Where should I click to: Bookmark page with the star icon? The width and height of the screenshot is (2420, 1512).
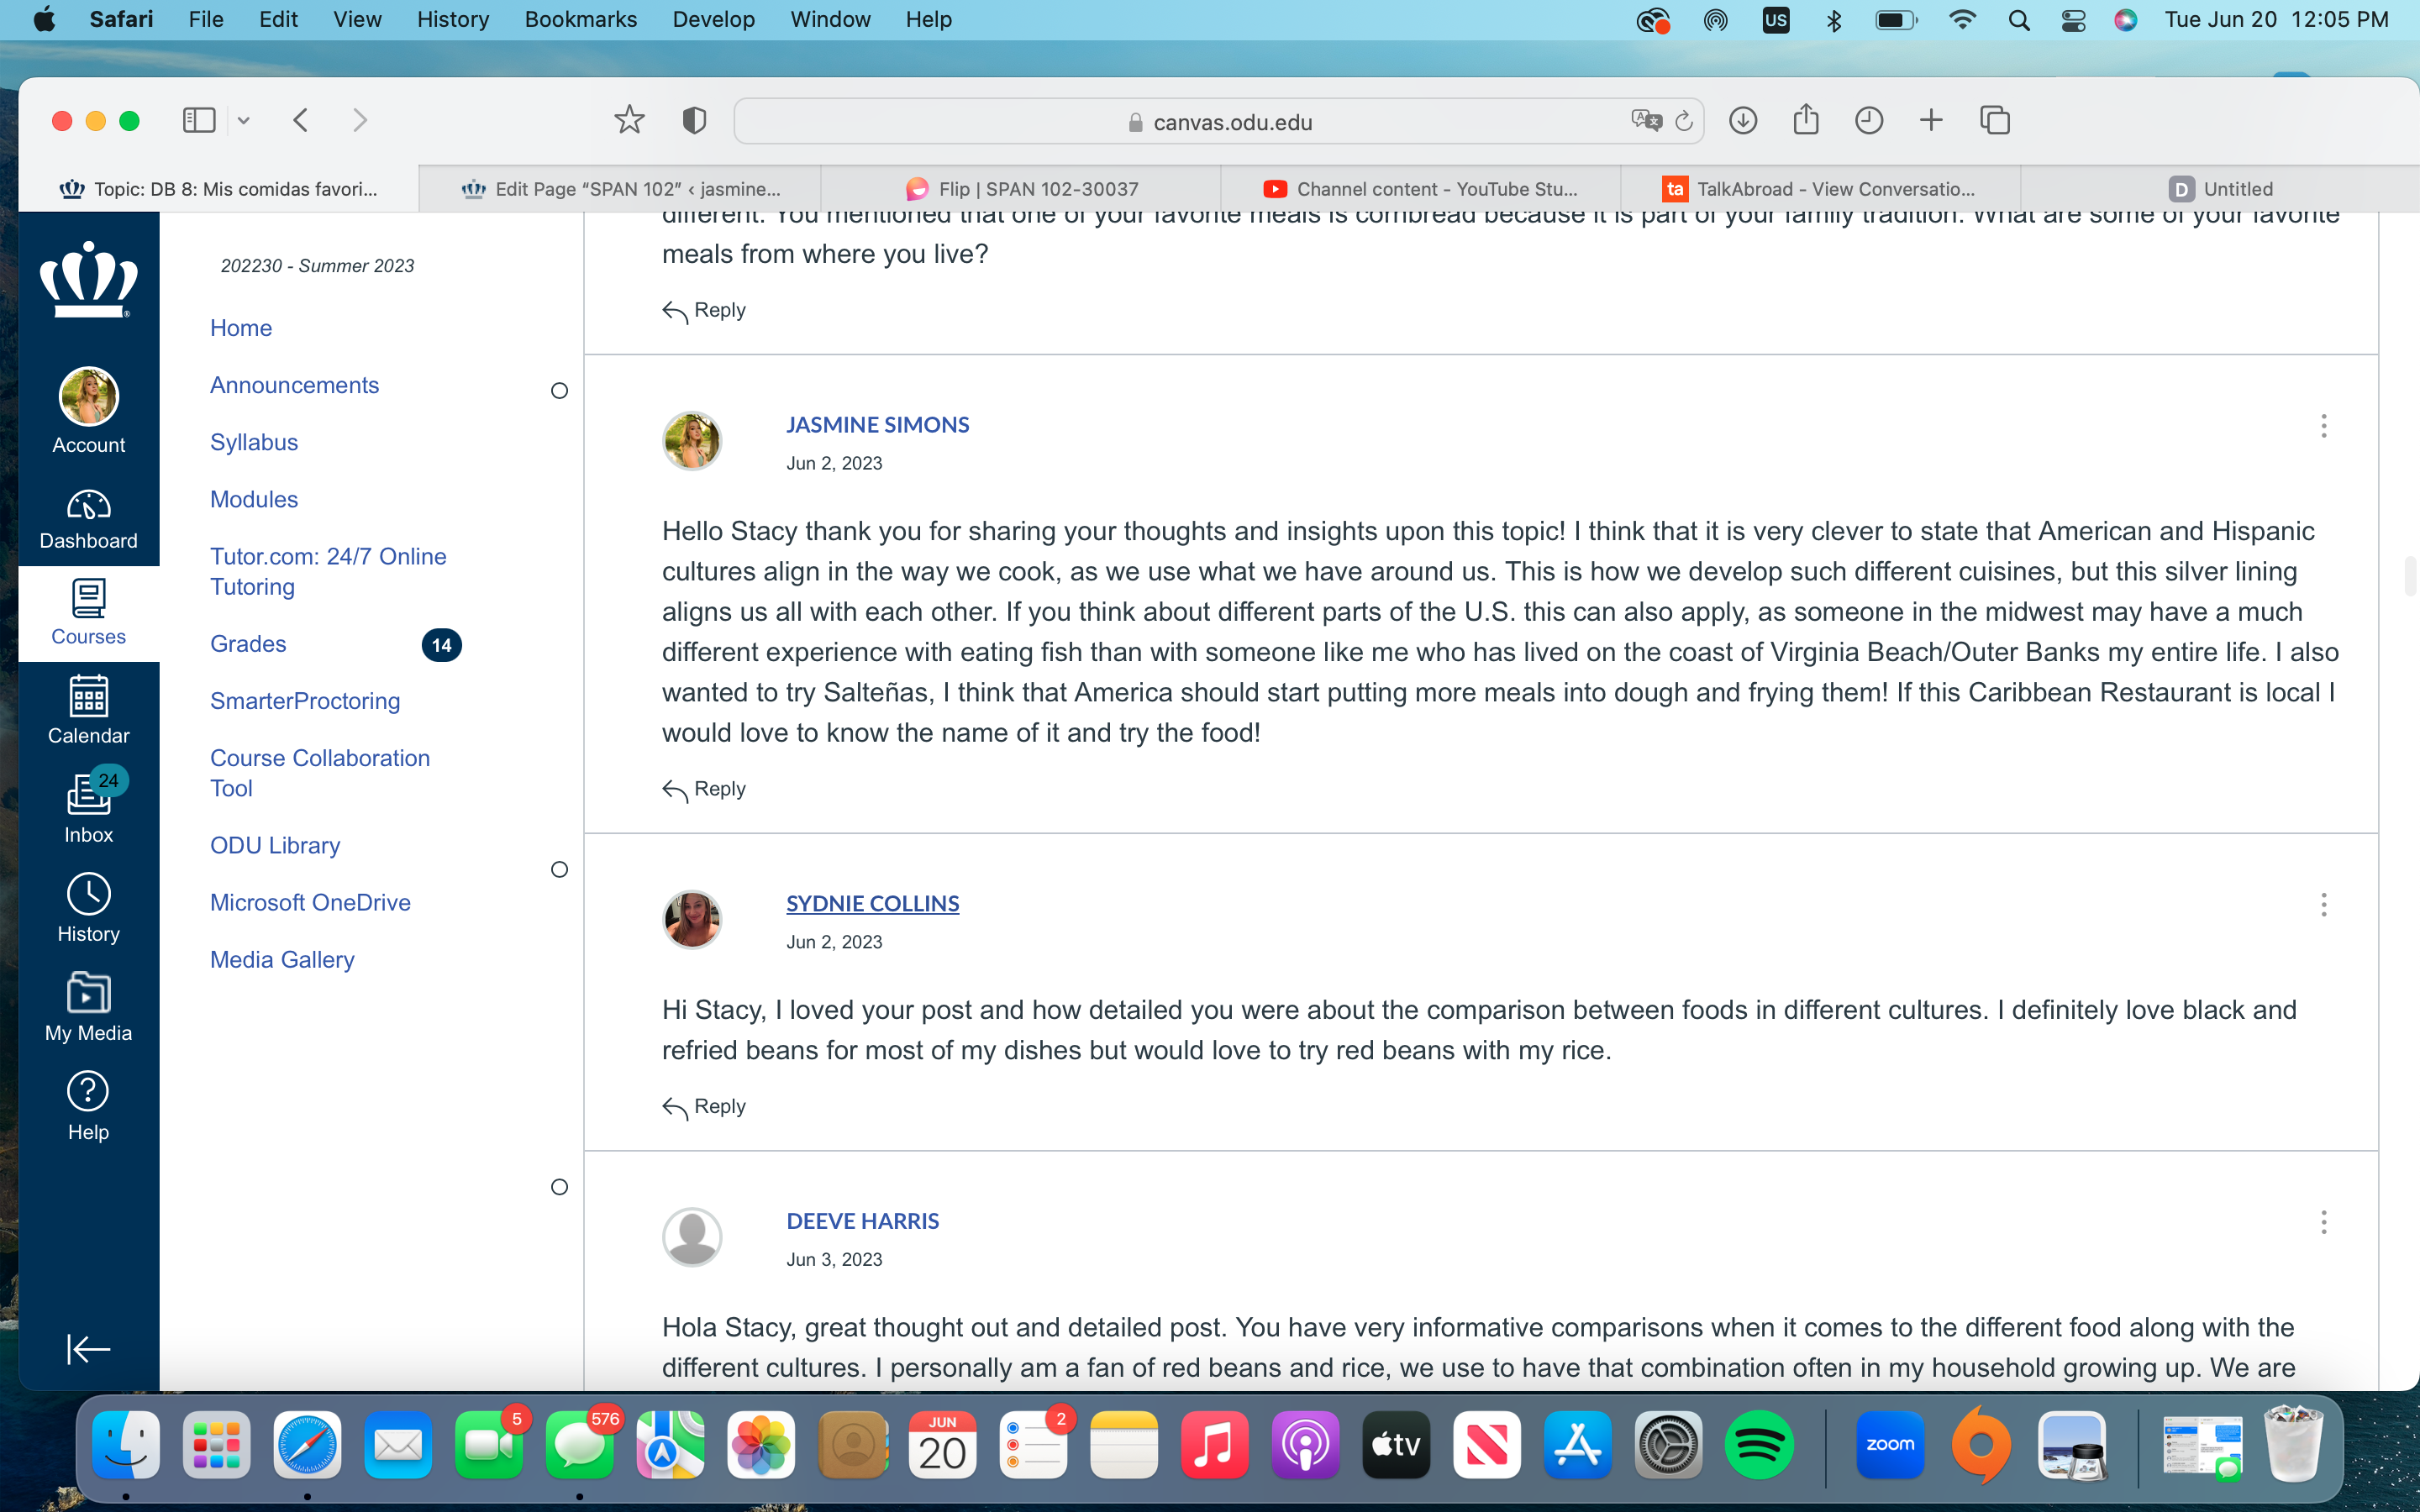pyautogui.click(x=629, y=121)
